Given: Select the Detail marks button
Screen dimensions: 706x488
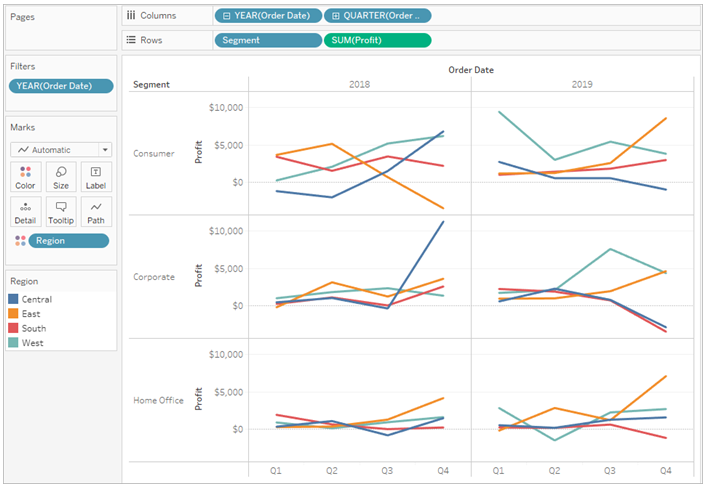Looking at the screenshot, I should coord(25,212).
